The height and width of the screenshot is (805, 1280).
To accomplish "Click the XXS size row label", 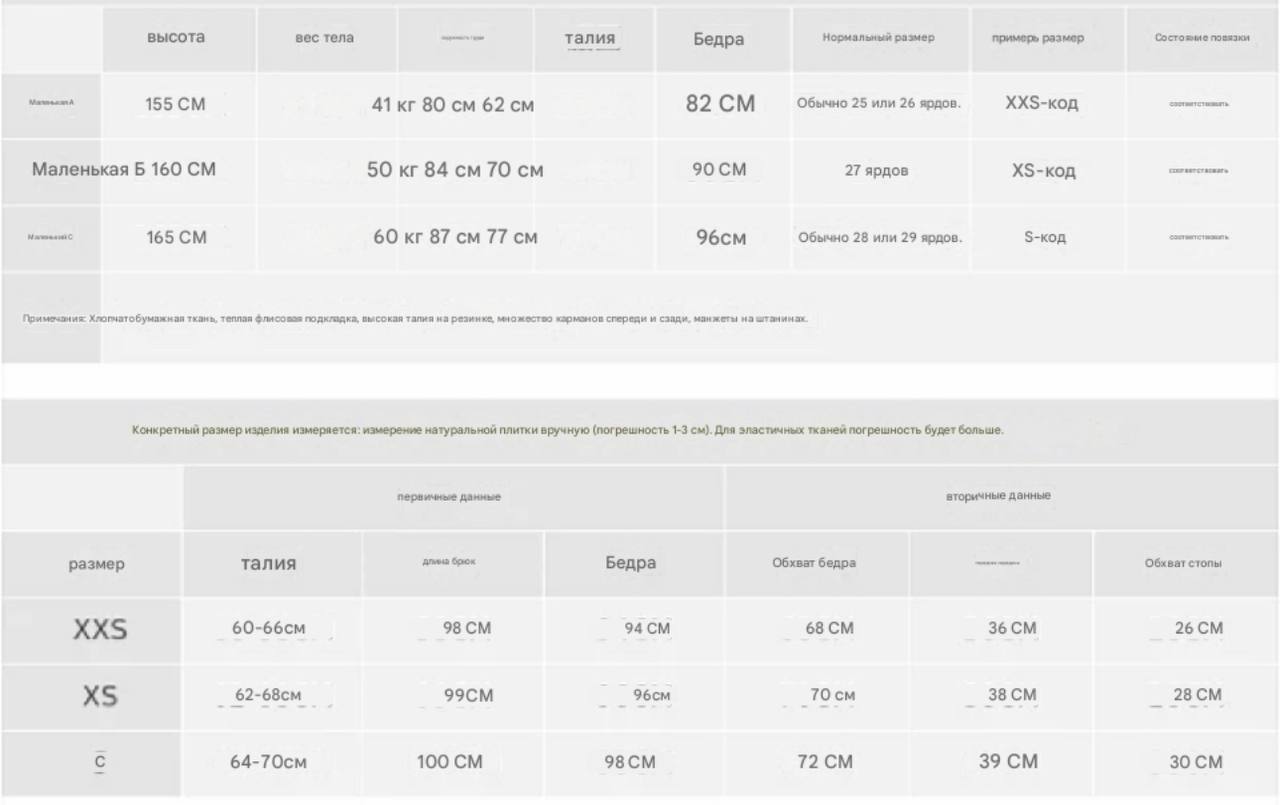I will point(100,630).
